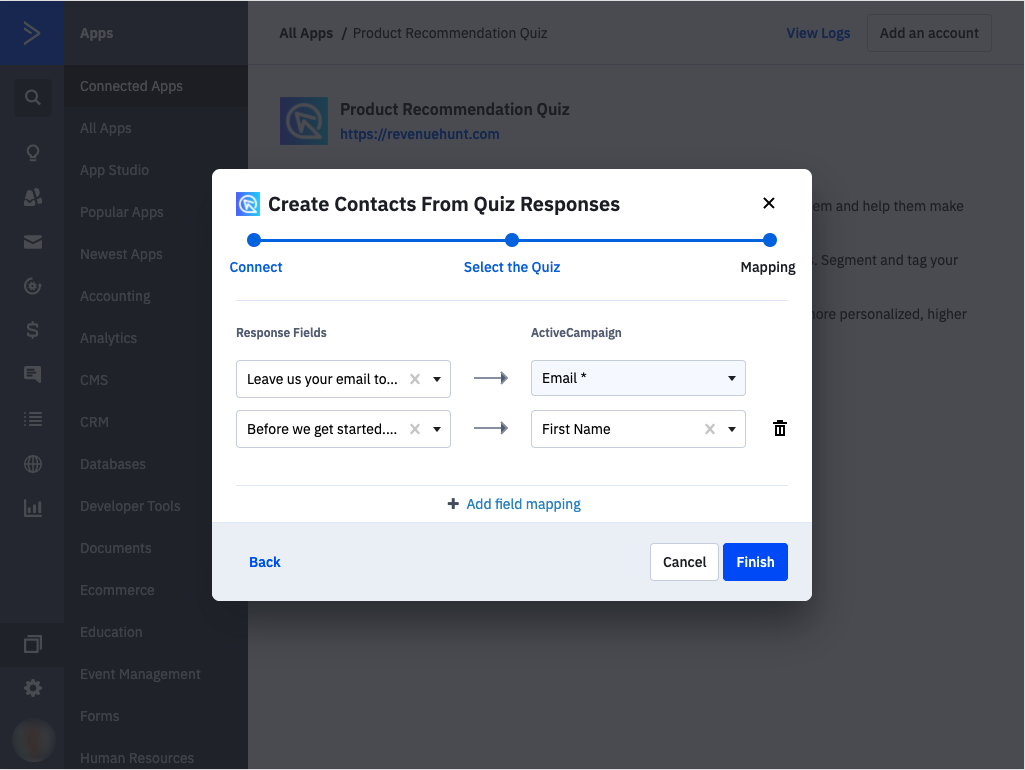The height and width of the screenshot is (770, 1025).
Task: Open the automations circular icon
Action: [33, 286]
